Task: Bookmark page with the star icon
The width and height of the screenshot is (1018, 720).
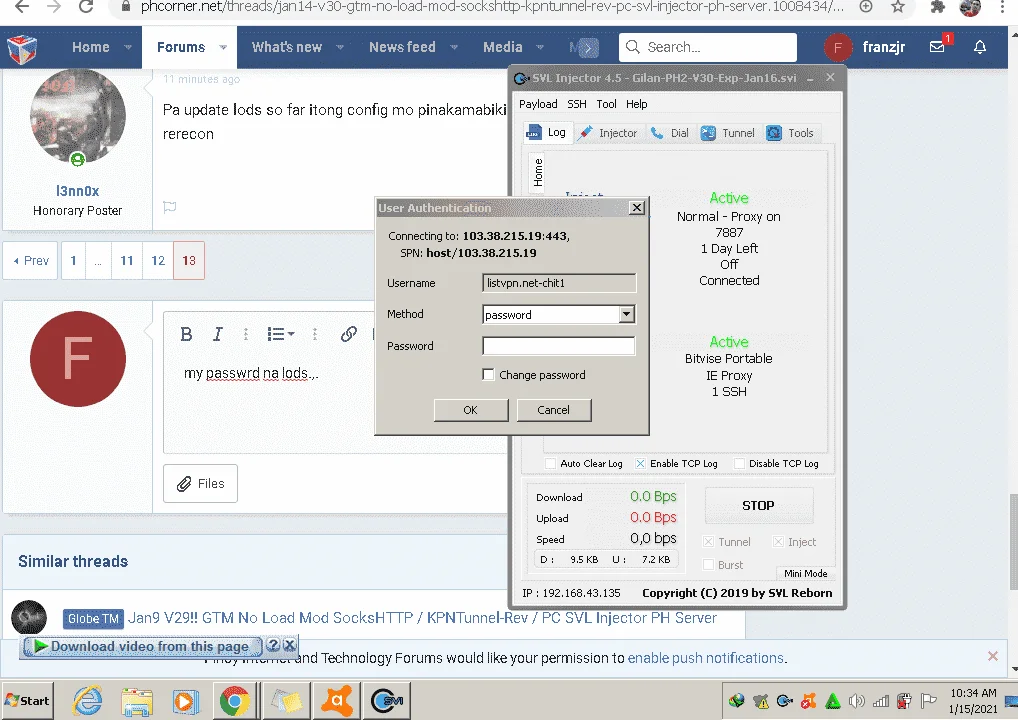Action: tap(897, 7)
